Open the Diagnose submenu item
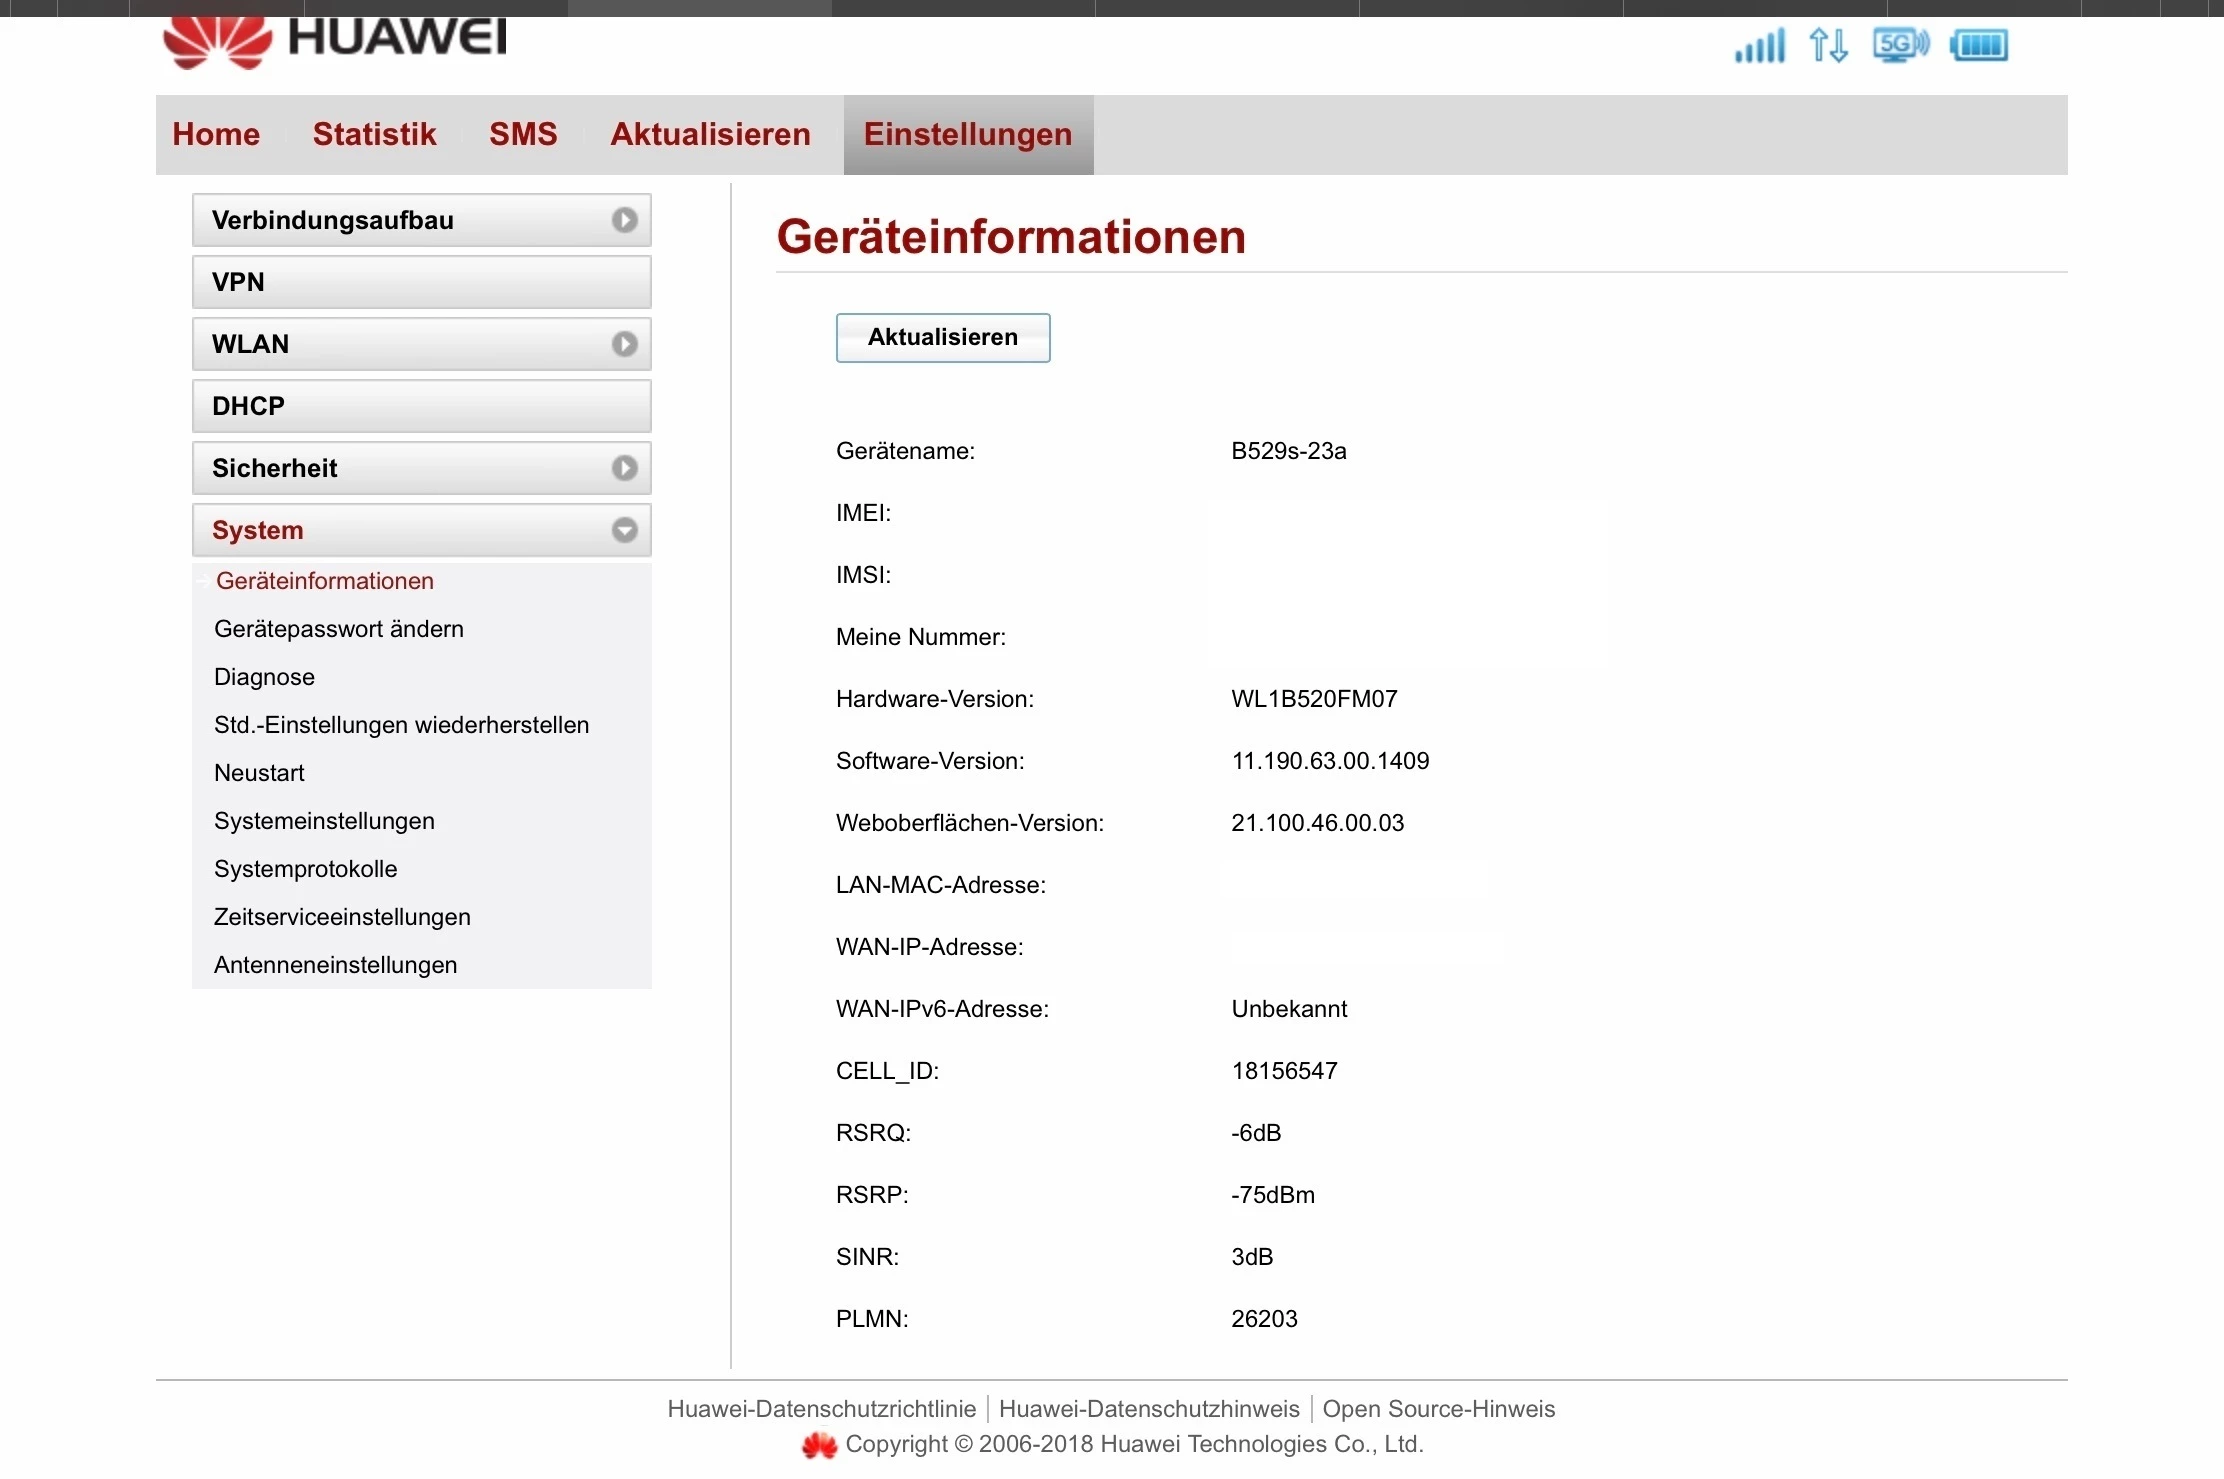 (264, 677)
